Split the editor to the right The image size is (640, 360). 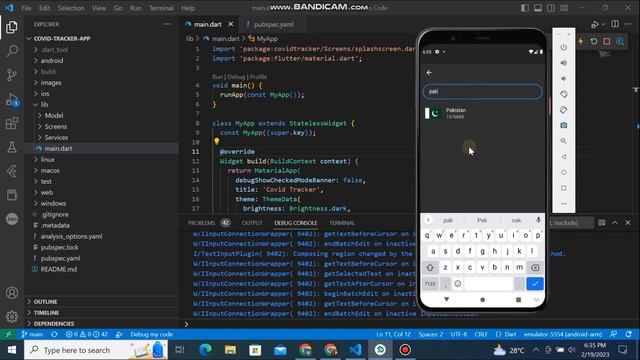(615, 24)
